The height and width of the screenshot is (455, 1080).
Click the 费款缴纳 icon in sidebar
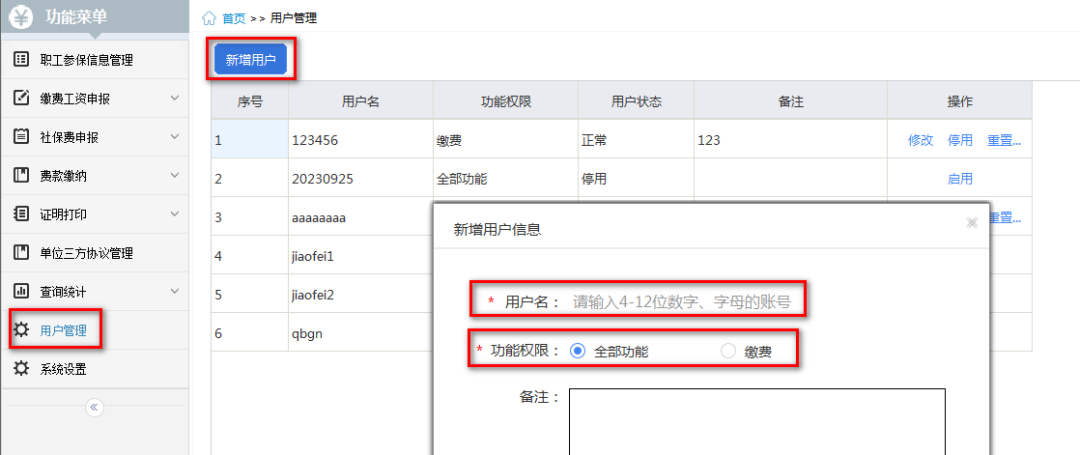click(x=21, y=176)
